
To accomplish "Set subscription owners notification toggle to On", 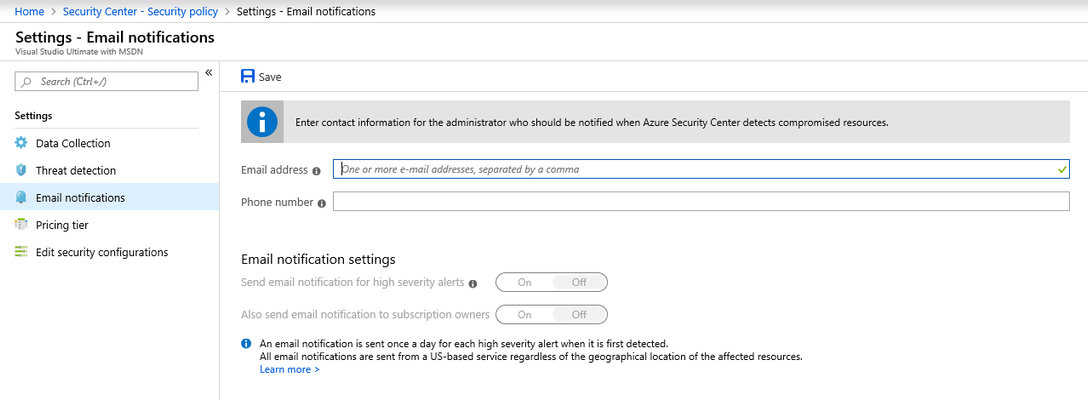I will [x=525, y=315].
